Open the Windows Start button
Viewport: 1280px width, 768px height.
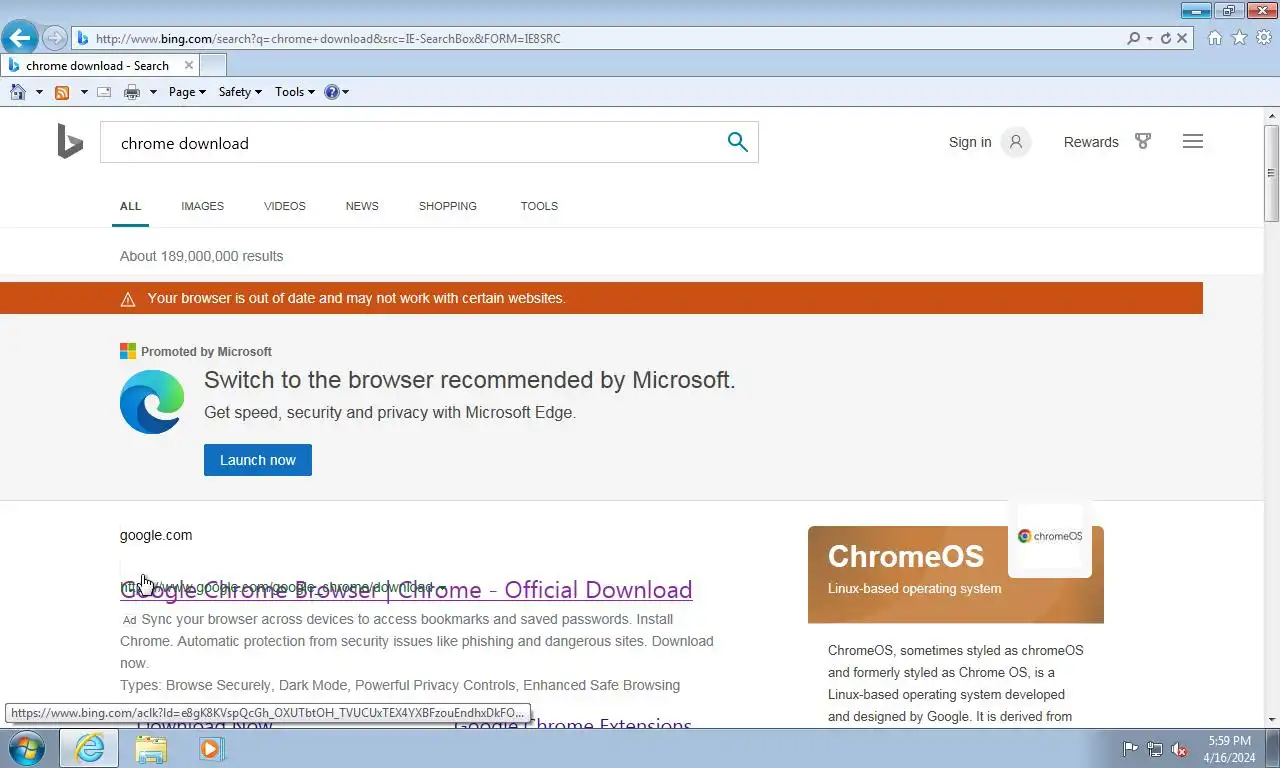tap(27, 748)
